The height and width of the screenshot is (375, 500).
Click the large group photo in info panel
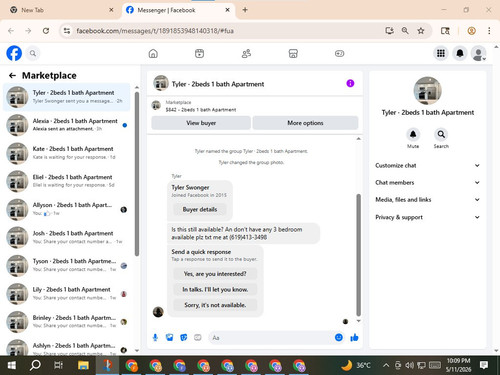pyautogui.click(x=427, y=91)
